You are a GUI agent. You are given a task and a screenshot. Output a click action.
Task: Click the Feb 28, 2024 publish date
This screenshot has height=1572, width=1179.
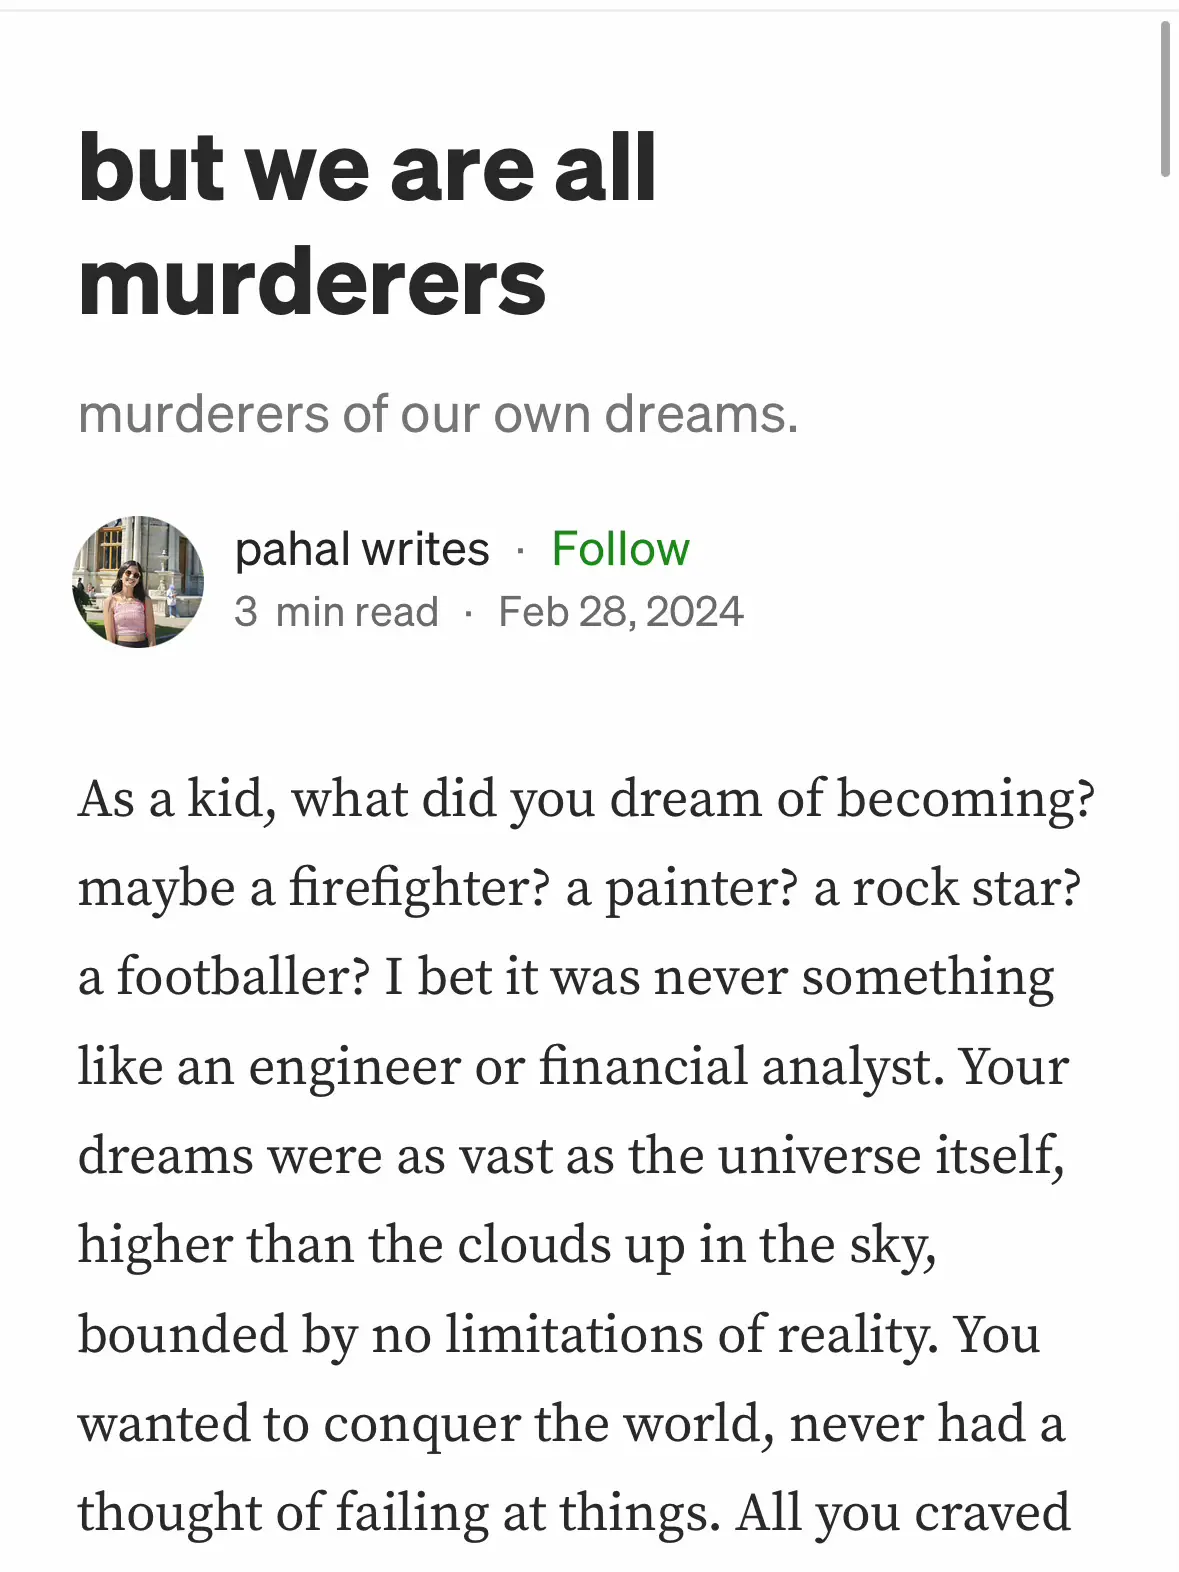pos(620,612)
